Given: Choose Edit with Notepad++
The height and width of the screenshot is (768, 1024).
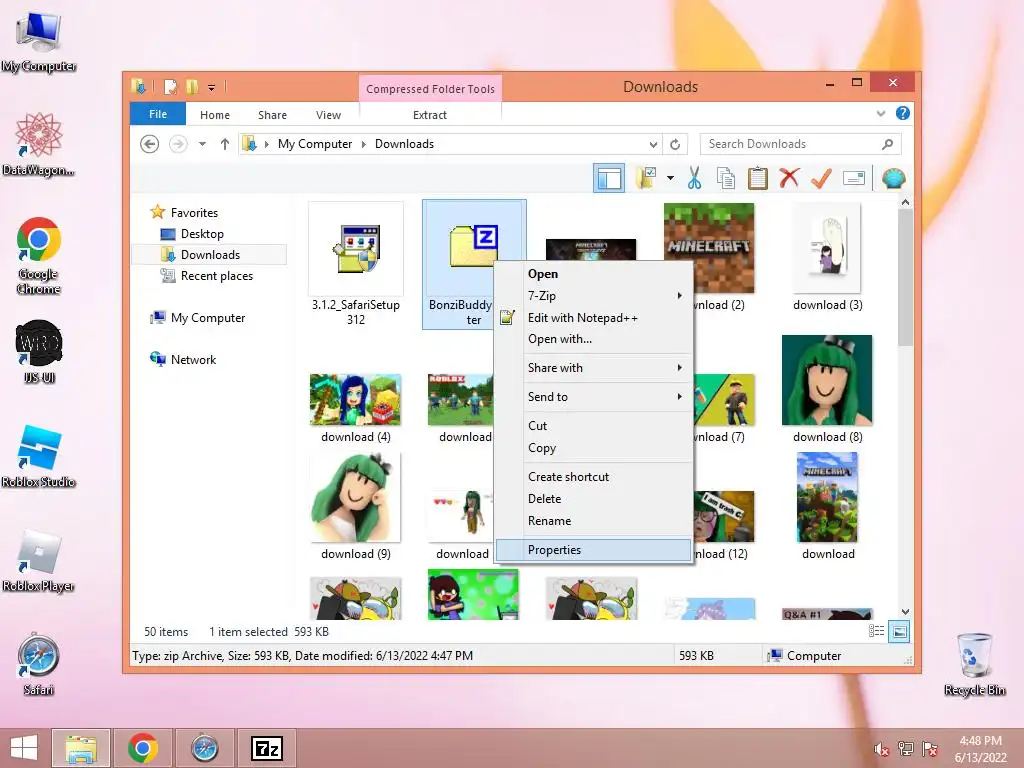Looking at the screenshot, I should coord(593,318).
